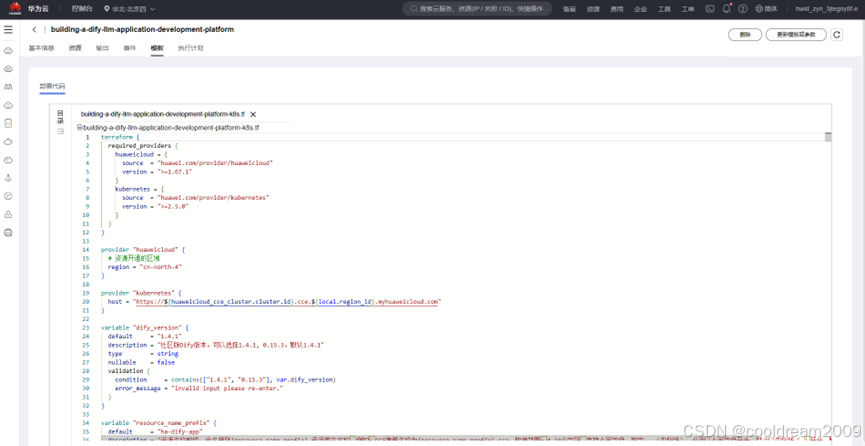Expand the 华北-北京四 region selector
The image size is (865, 446).
130,9
